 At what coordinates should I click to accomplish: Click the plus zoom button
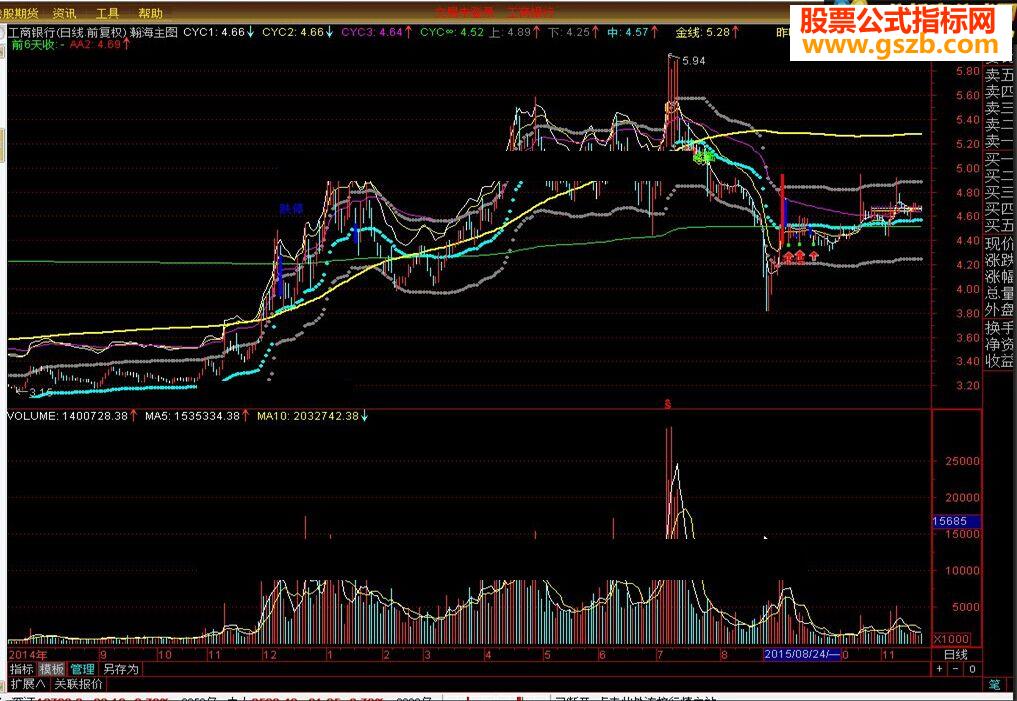click(940, 669)
